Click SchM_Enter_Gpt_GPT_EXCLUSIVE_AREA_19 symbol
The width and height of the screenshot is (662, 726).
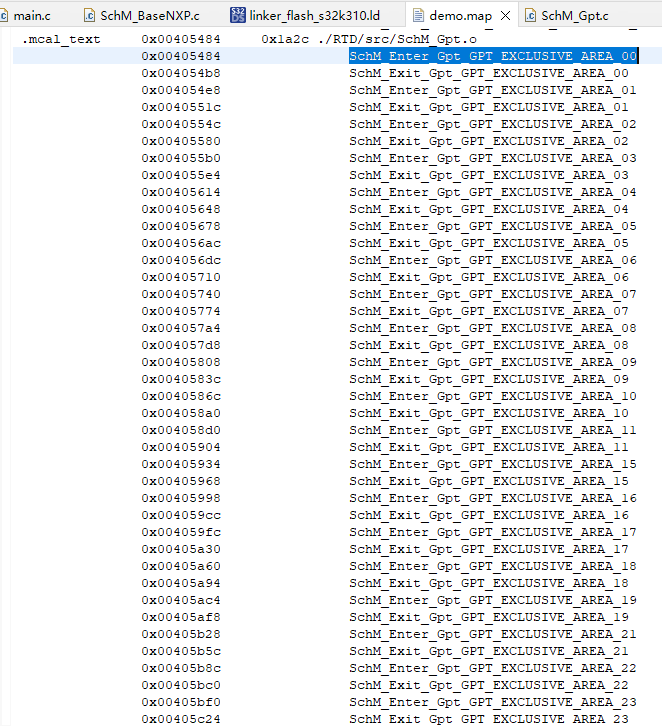(x=493, y=600)
